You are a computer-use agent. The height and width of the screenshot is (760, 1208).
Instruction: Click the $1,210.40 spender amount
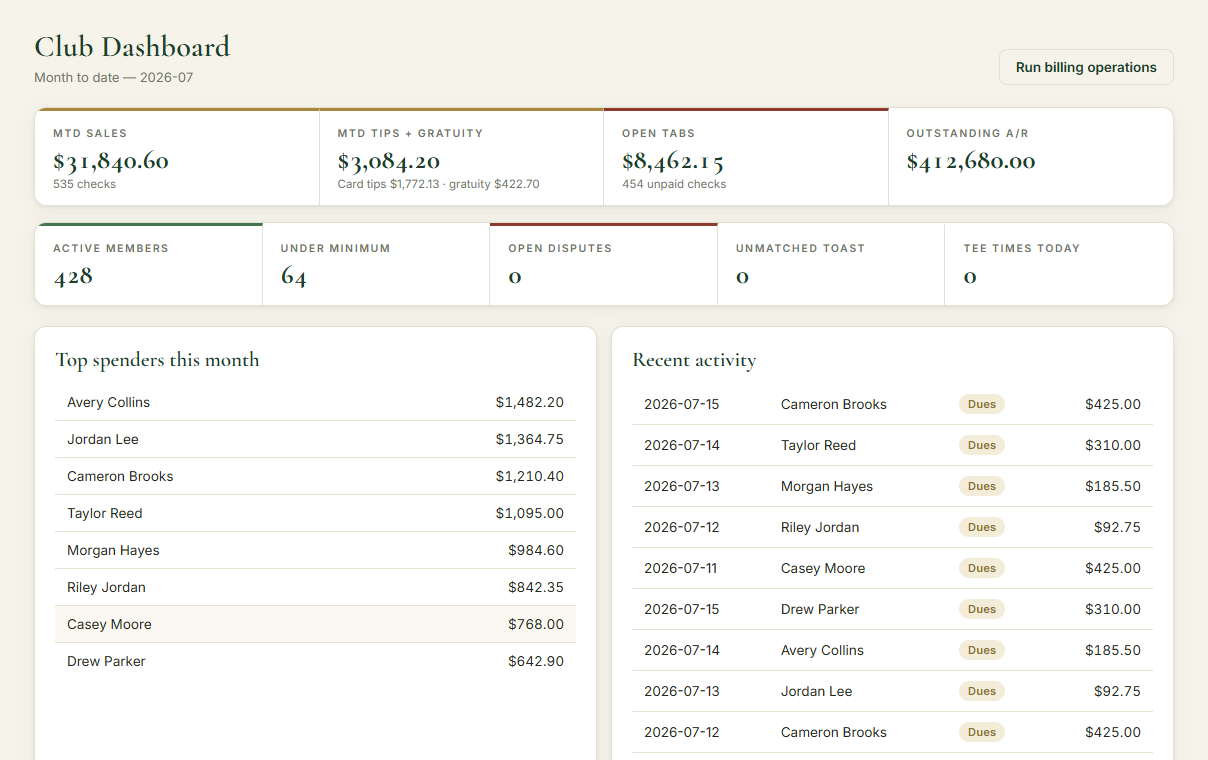click(530, 476)
